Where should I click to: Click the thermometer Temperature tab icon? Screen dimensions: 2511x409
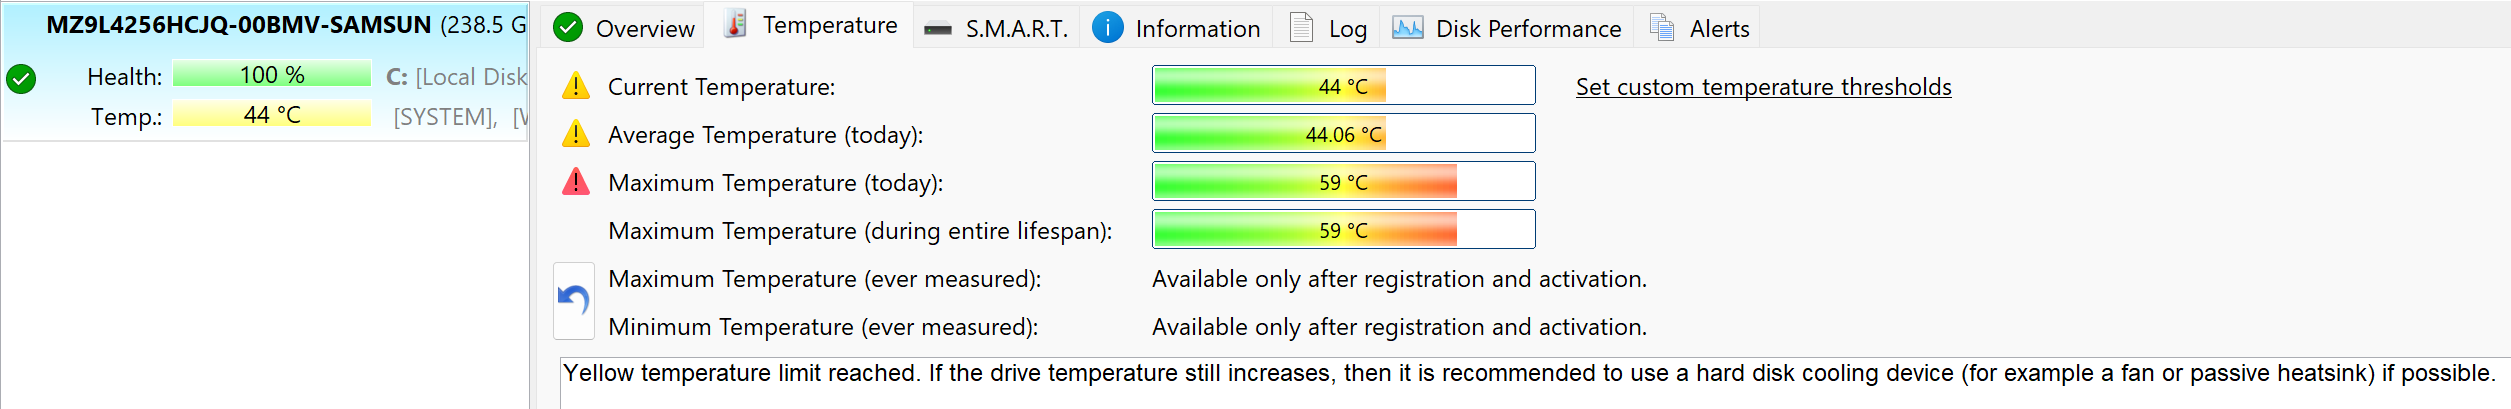(736, 24)
